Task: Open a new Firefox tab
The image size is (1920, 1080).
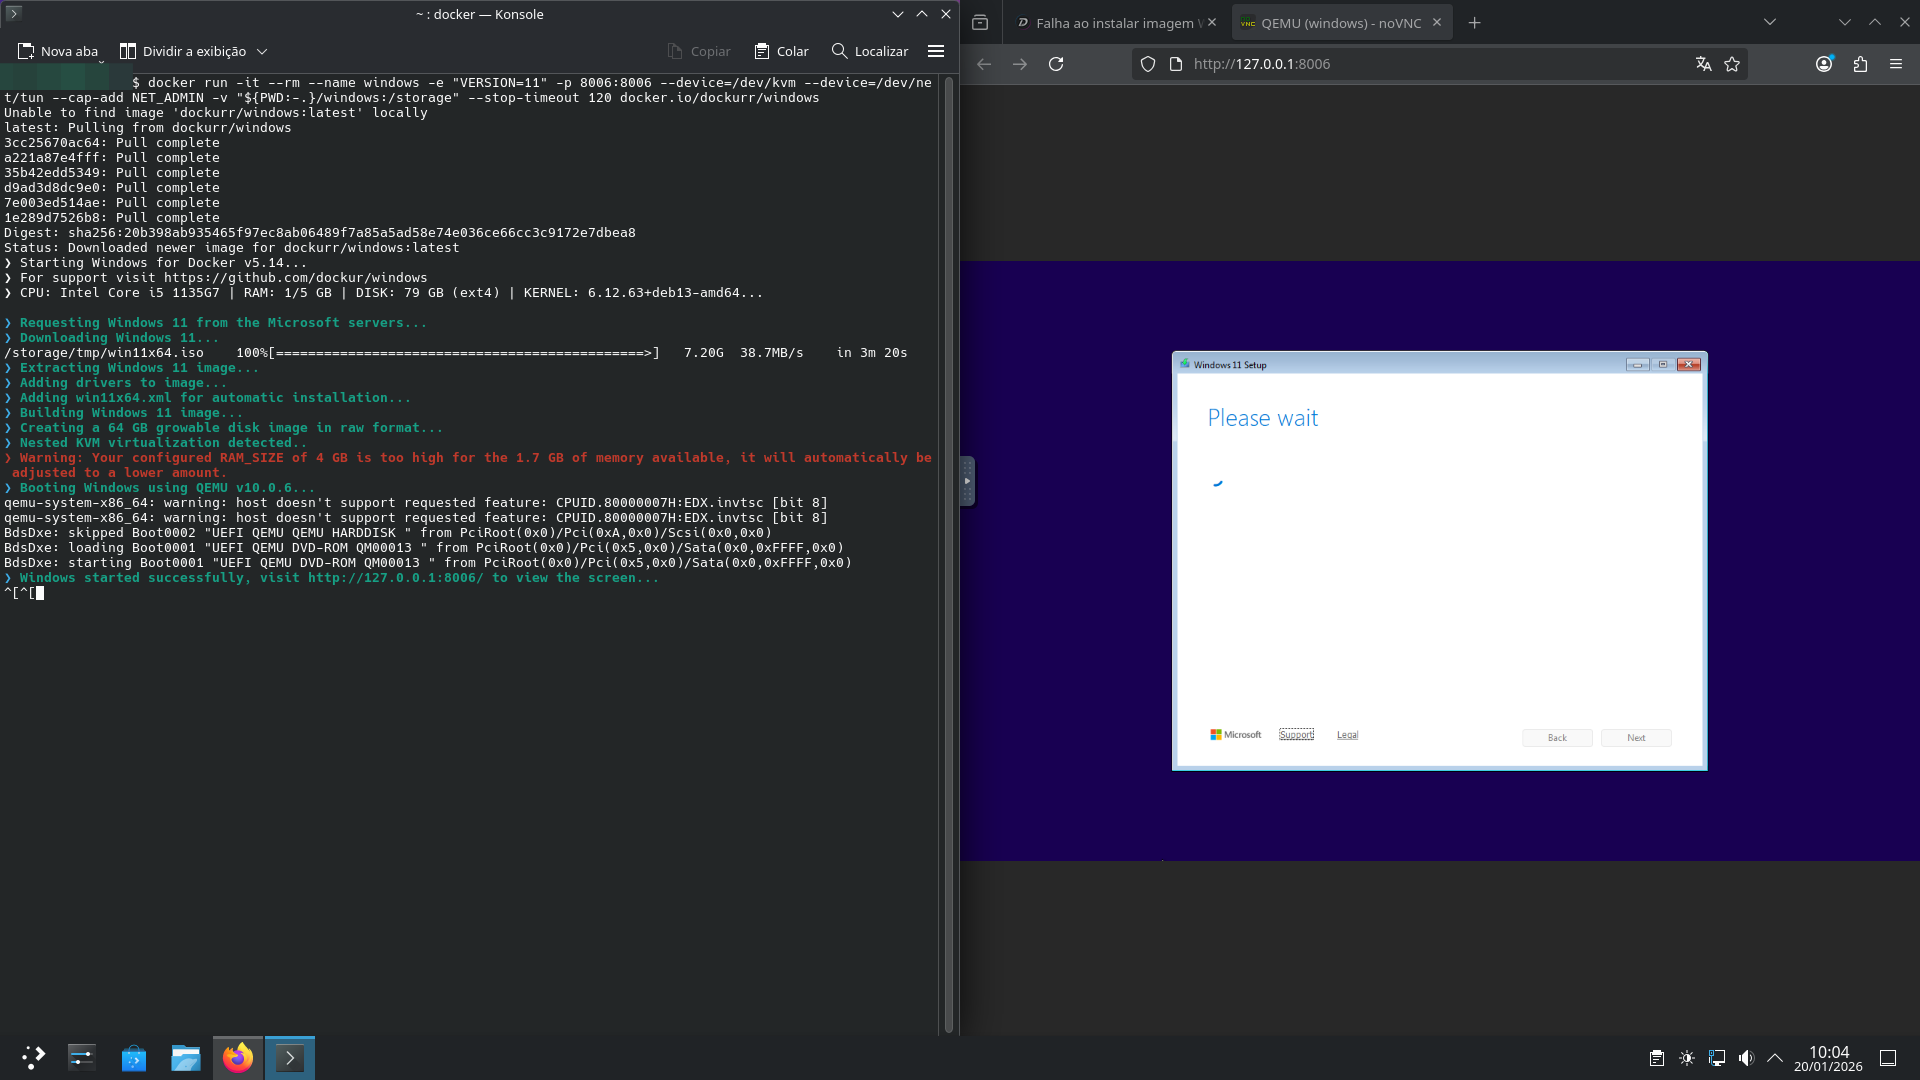Action: tap(1474, 23)
